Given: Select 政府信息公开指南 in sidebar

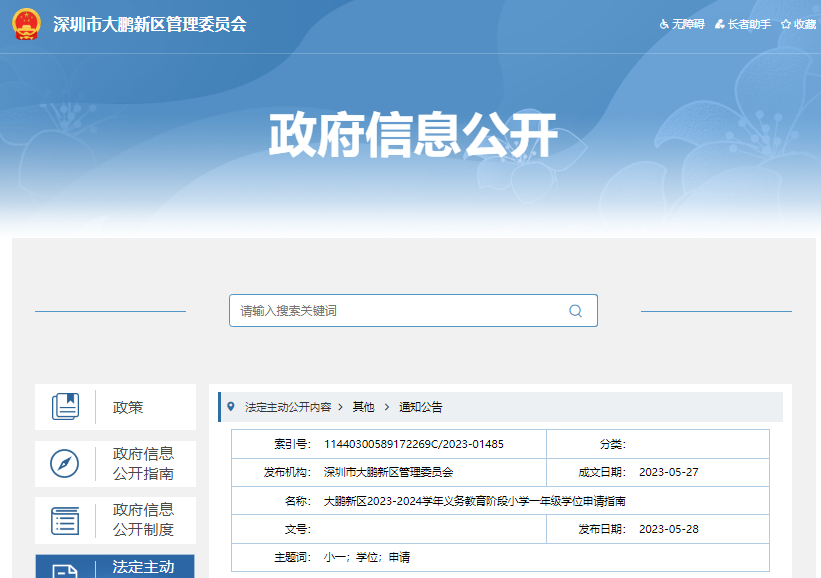Looking at the screenshot, I should pos(143,464).
